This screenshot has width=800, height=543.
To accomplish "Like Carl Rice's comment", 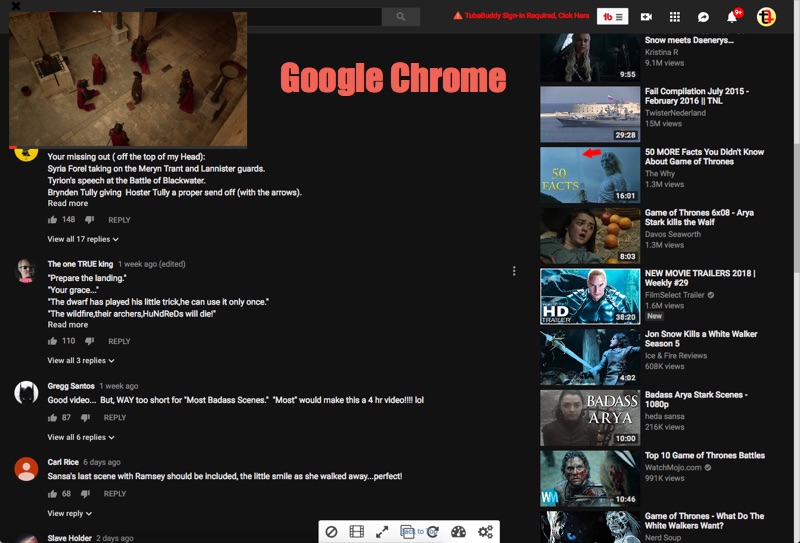I will [52, 494].
